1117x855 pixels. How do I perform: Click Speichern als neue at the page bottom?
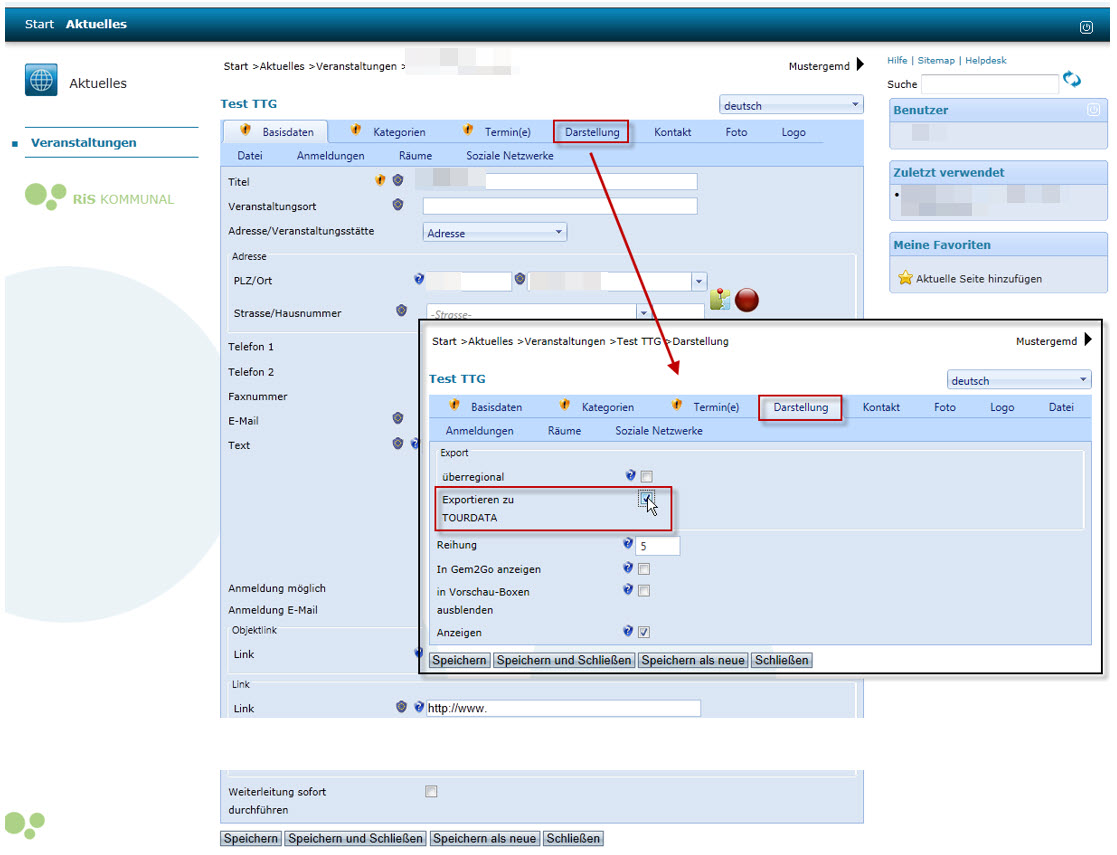coord(484,838)
